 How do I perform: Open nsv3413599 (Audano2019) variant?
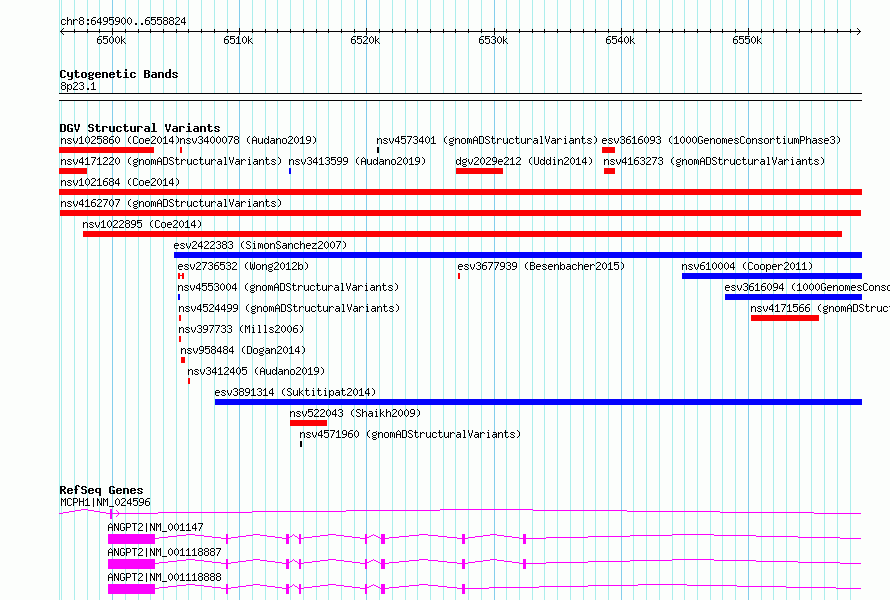[x=357, y=161]
